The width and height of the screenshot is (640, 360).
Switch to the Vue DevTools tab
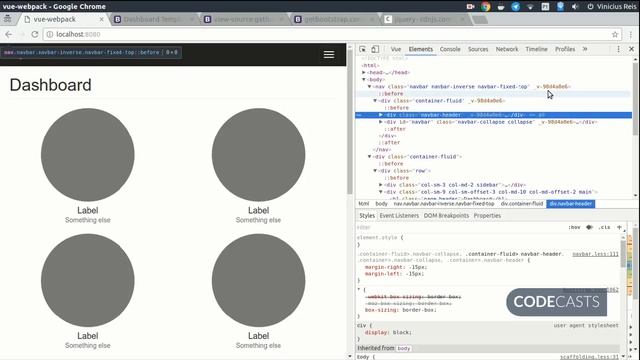[396, 49]
